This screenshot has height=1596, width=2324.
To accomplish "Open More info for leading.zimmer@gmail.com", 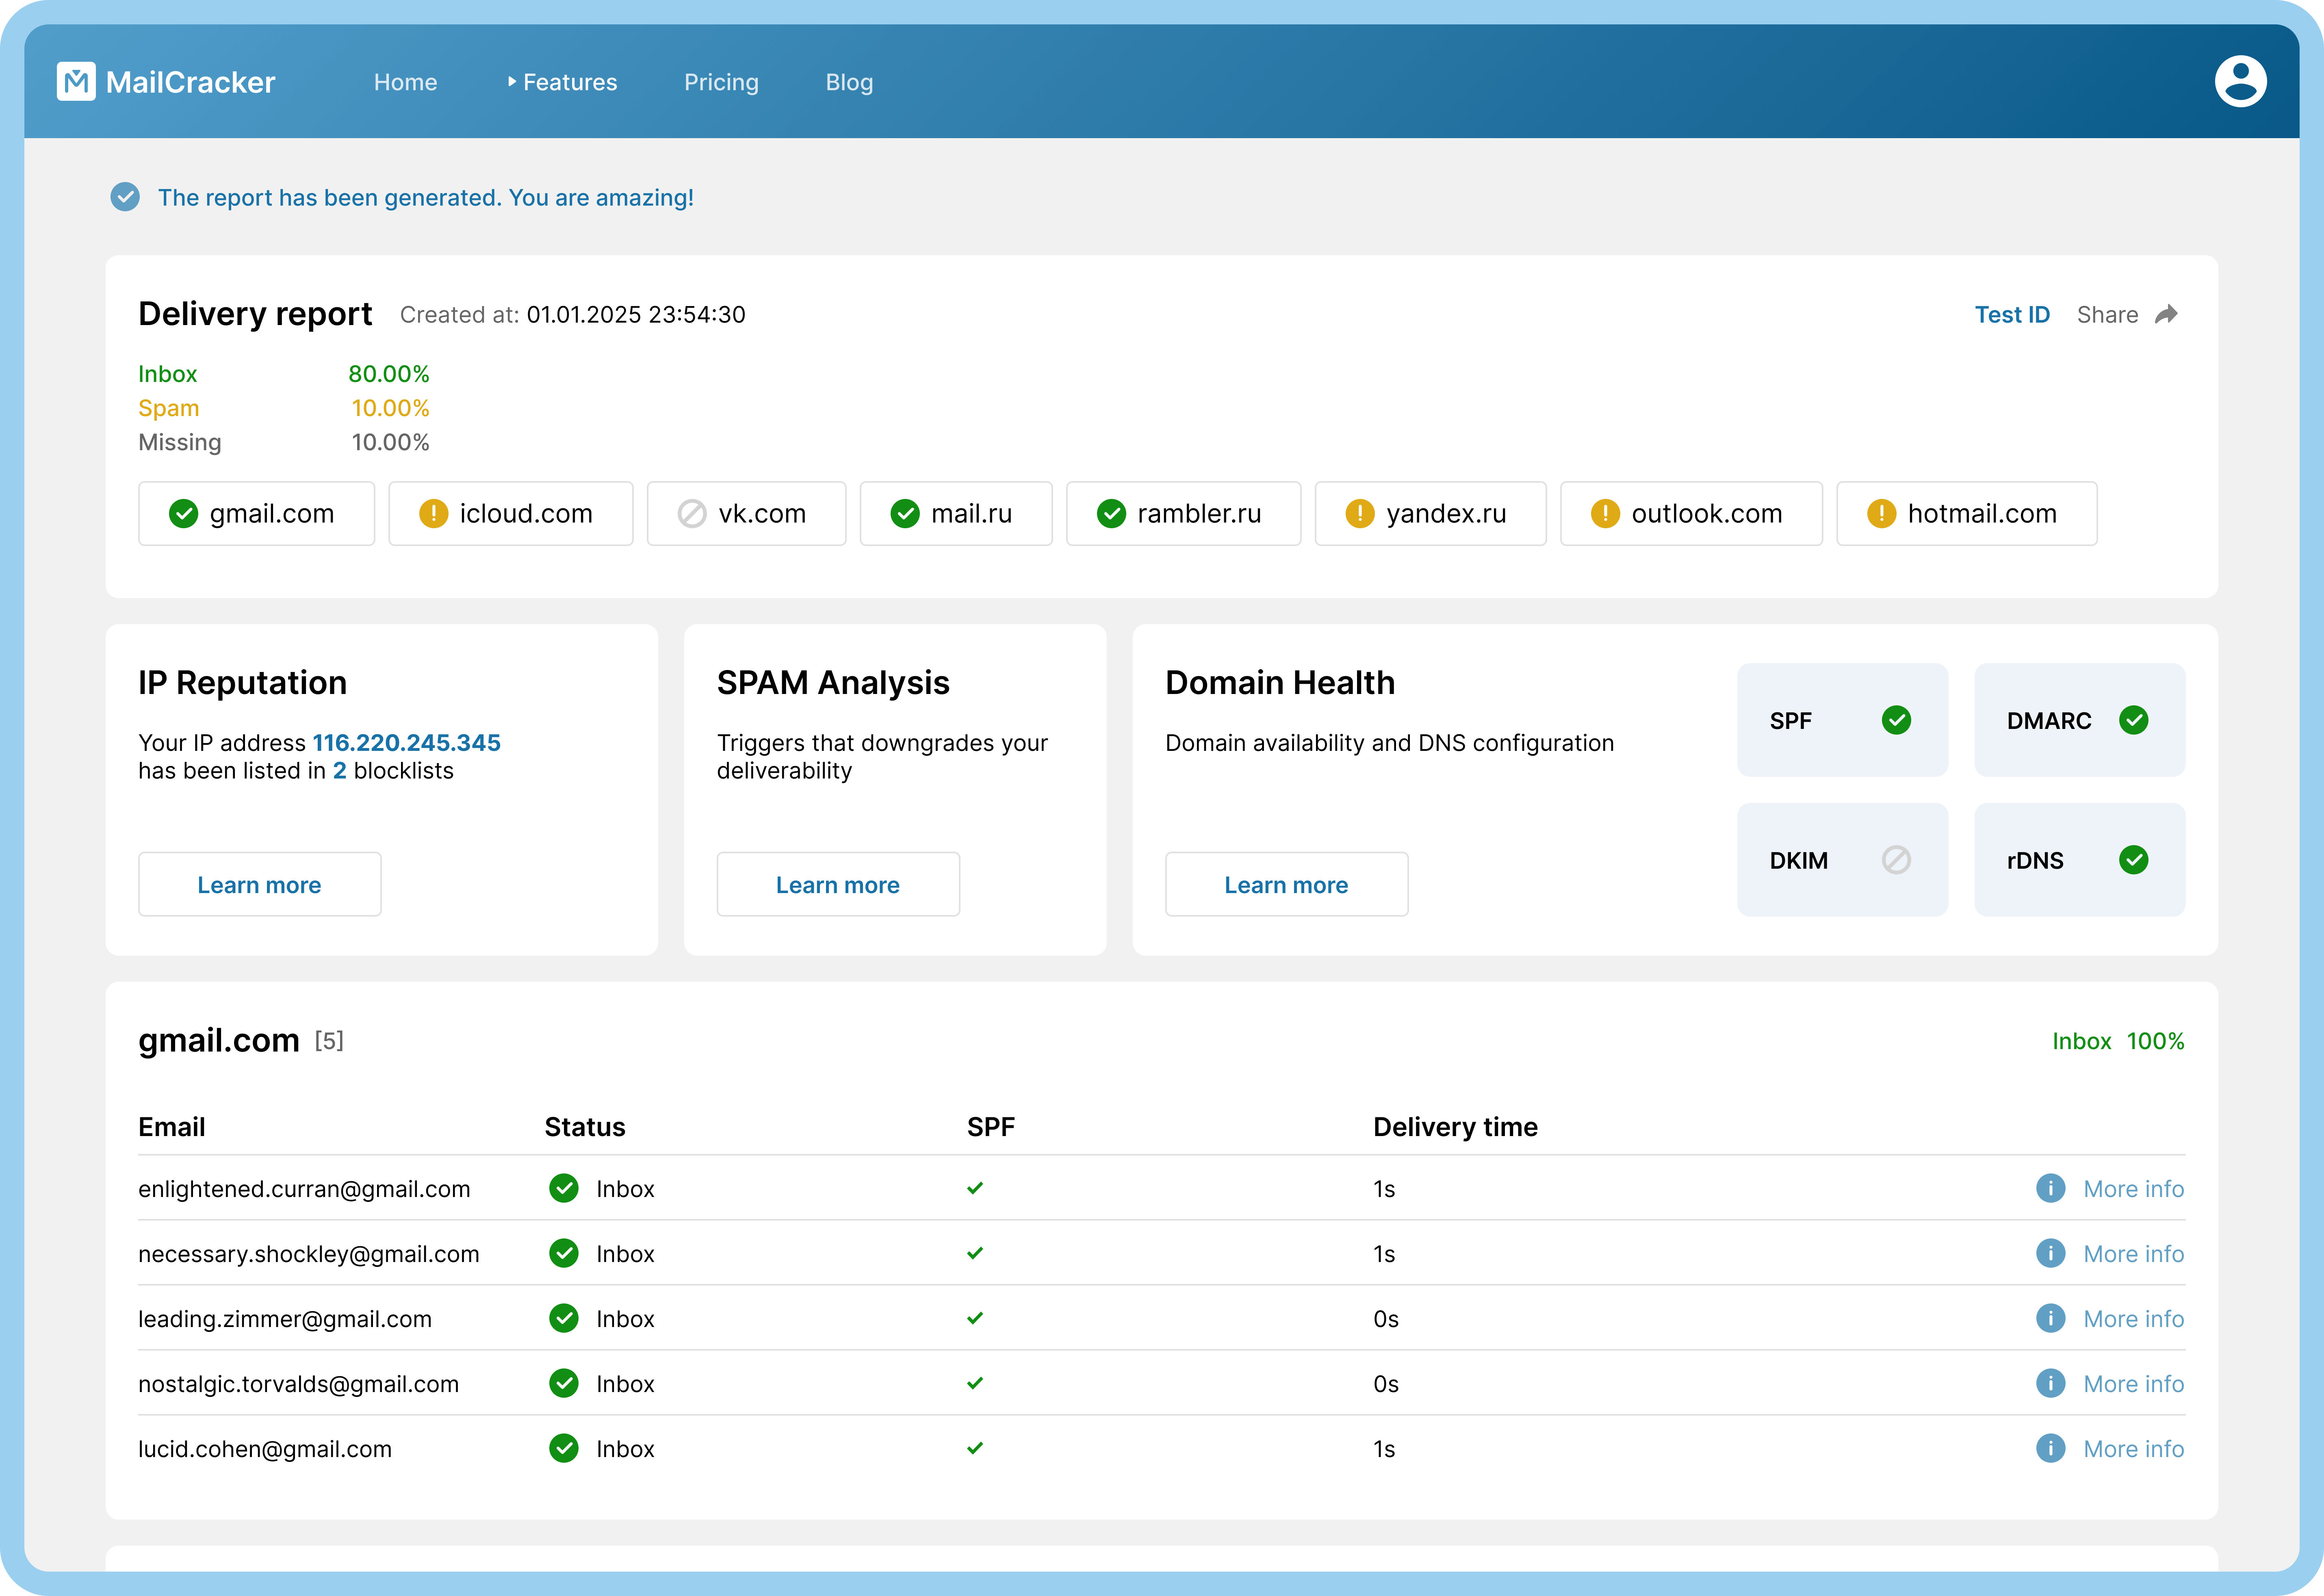I will tap(2133, 1318).
